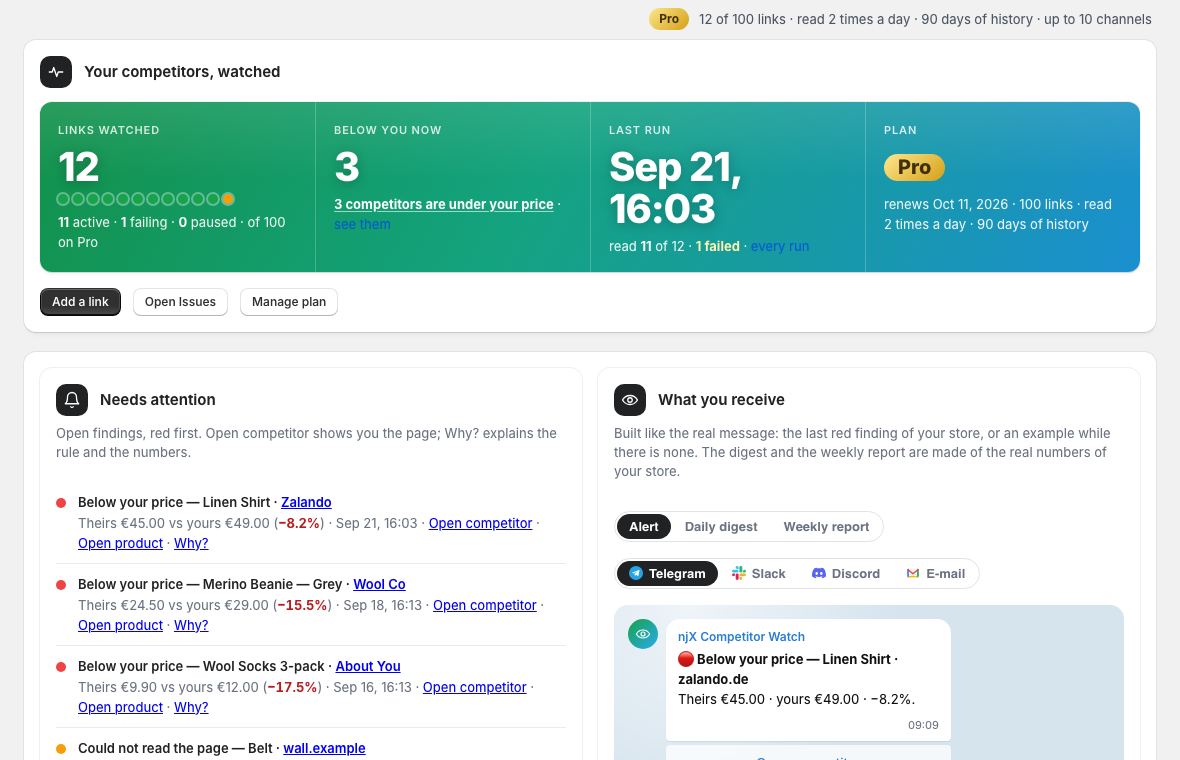Click the orange failing dot under Links Watched
This screenshot has width=1180, height=760.
coord(228,199)
